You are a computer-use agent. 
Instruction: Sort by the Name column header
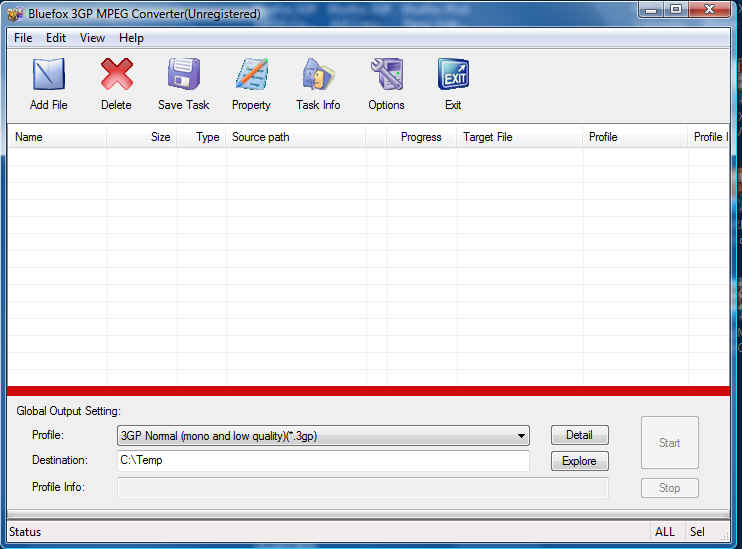pyautogui.click(x=57, y=137)
